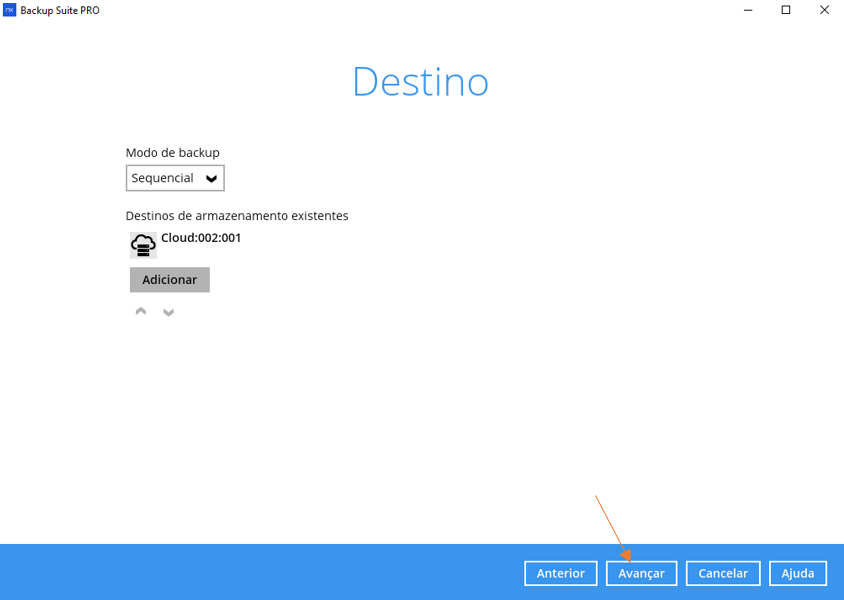The height and width of the screenshot is (600, 844).
Task: Move destination down with the down arrow
Action: click(x=168, y=312)
